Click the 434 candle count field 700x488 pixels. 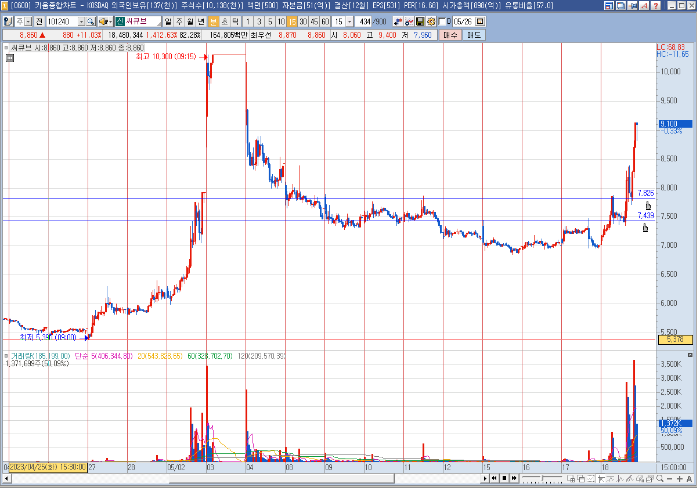363,21
